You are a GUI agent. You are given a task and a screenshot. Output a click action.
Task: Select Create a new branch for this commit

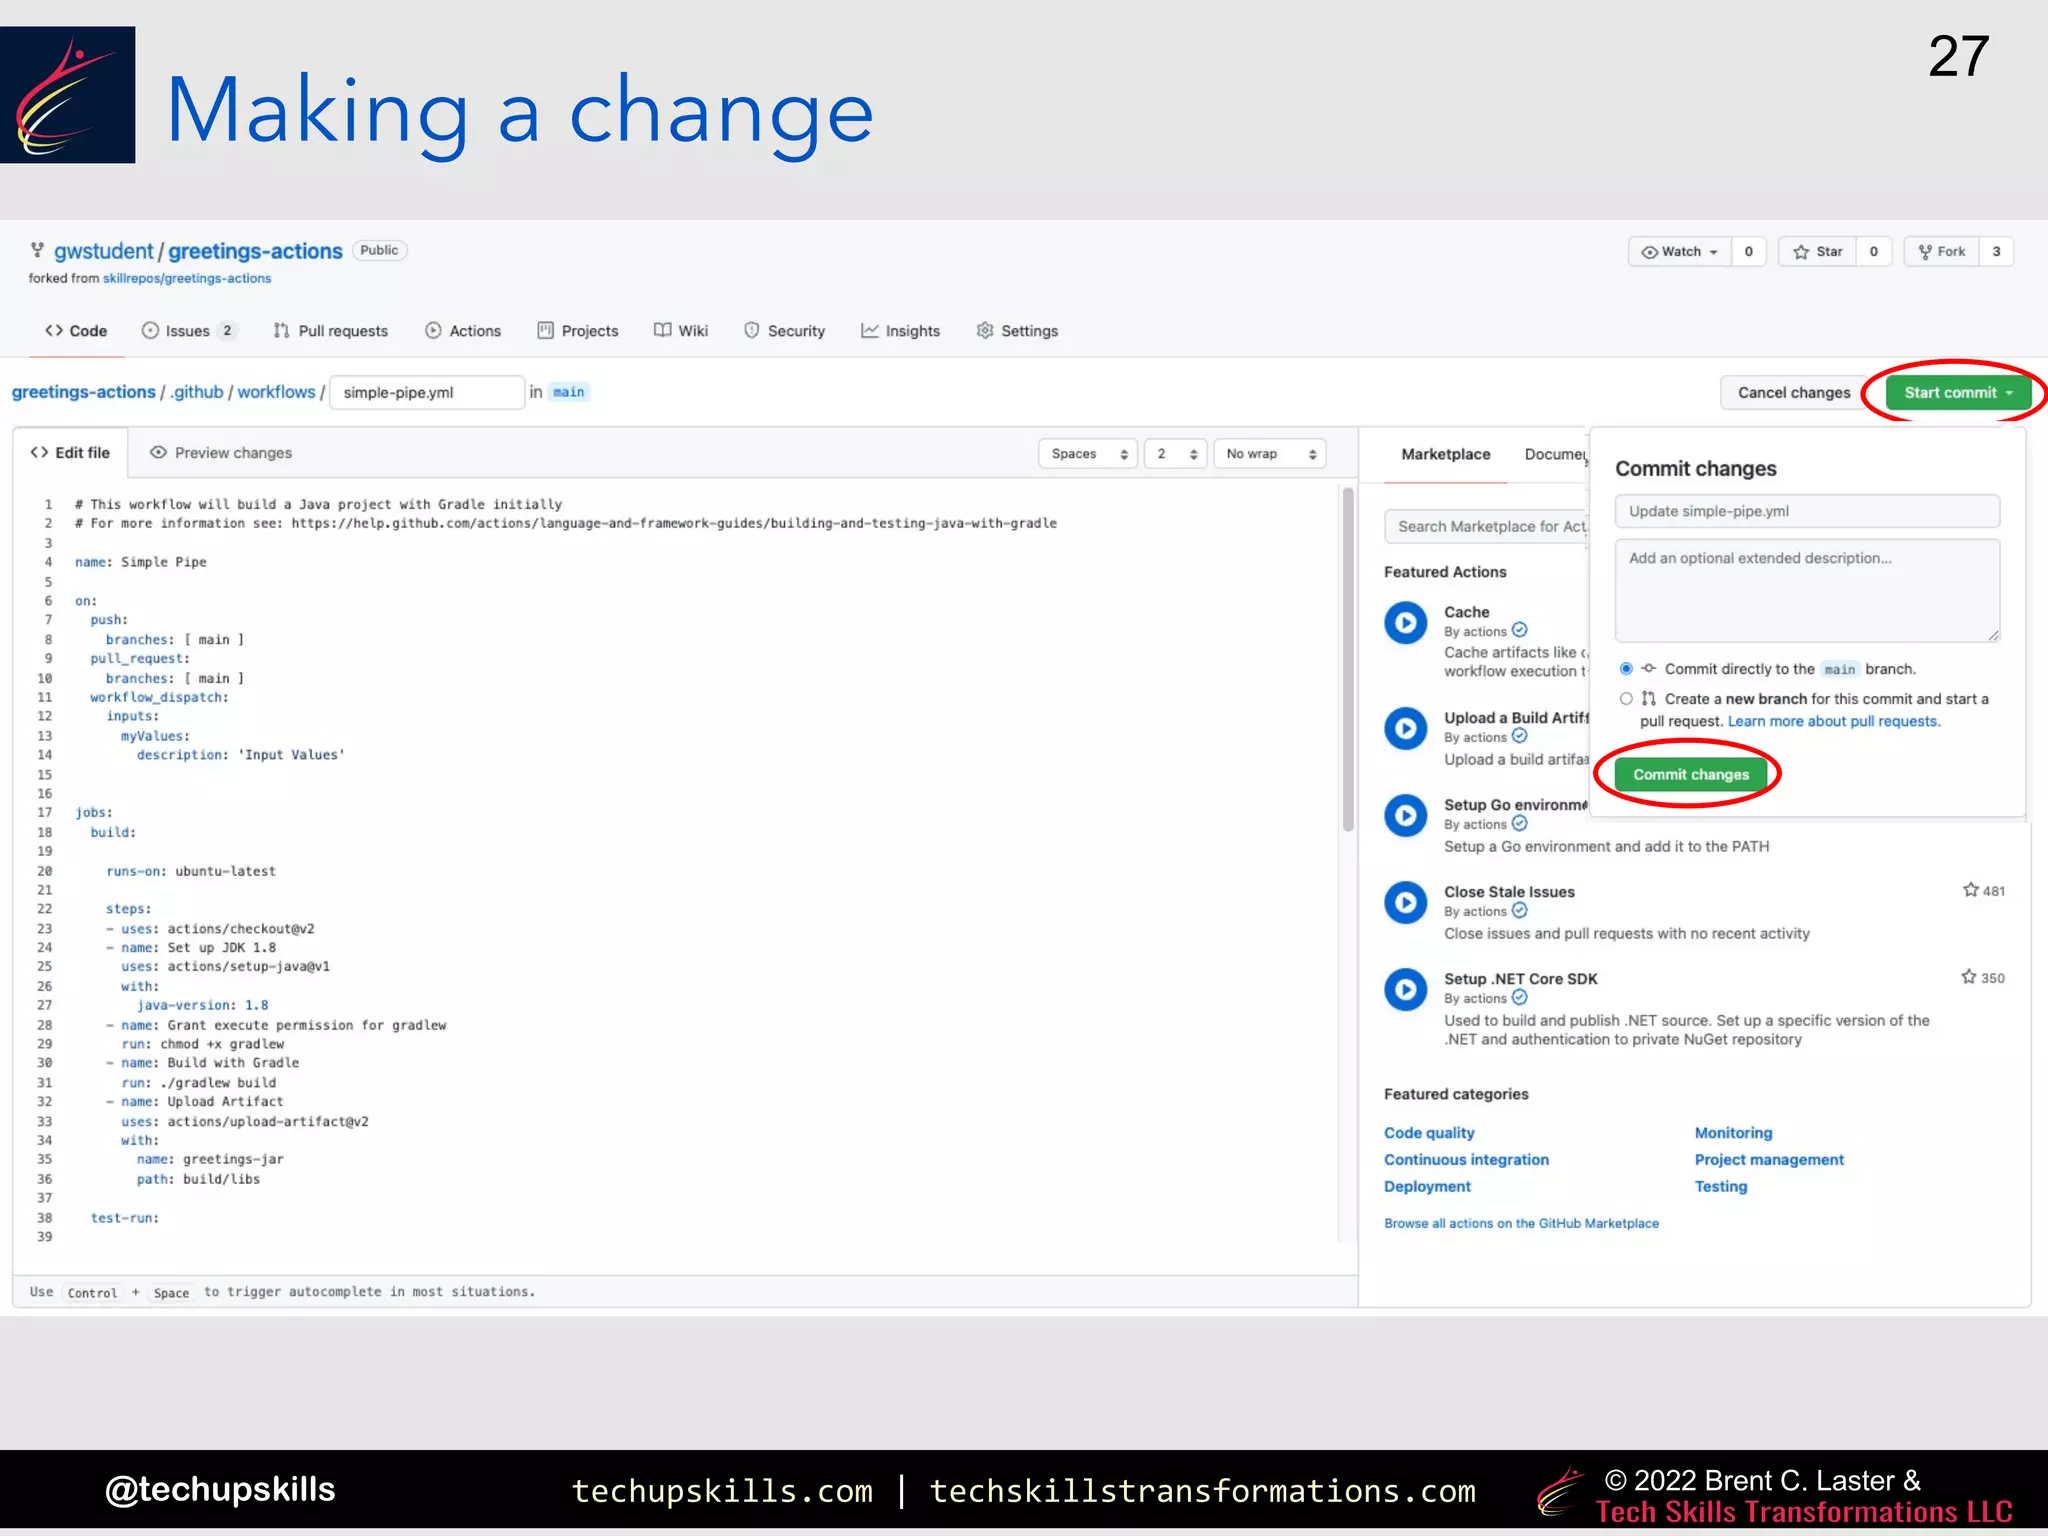point(1626,699)
